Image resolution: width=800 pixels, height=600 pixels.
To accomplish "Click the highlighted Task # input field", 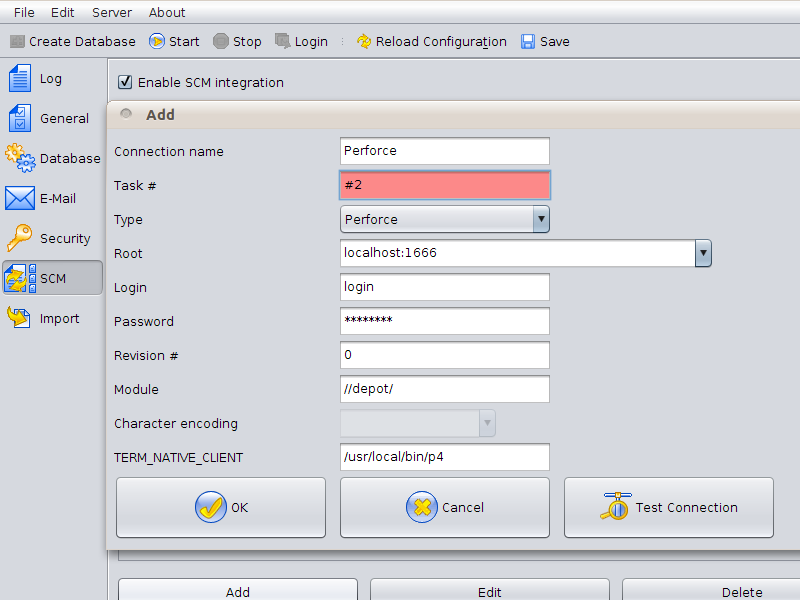I will (445, 185).
